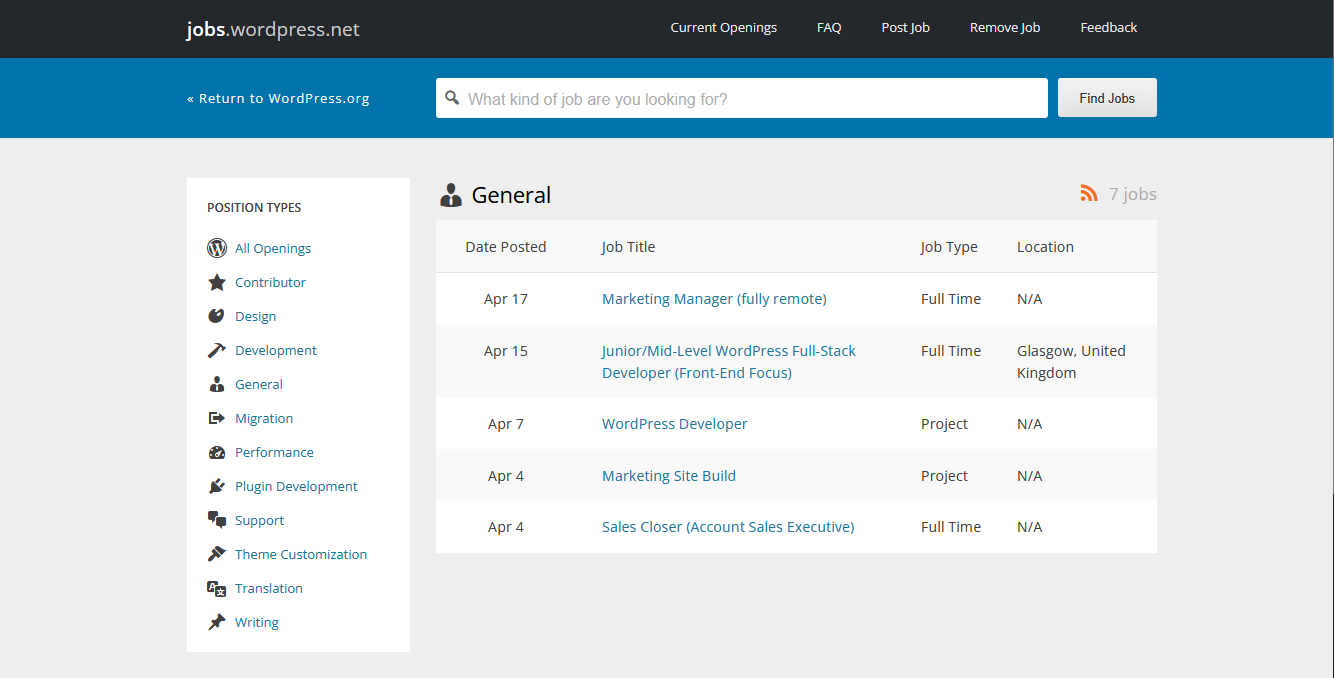Select the Theme Customization brush icon
The height and width of the screenshot is (678, 1334).
[217, 554]
